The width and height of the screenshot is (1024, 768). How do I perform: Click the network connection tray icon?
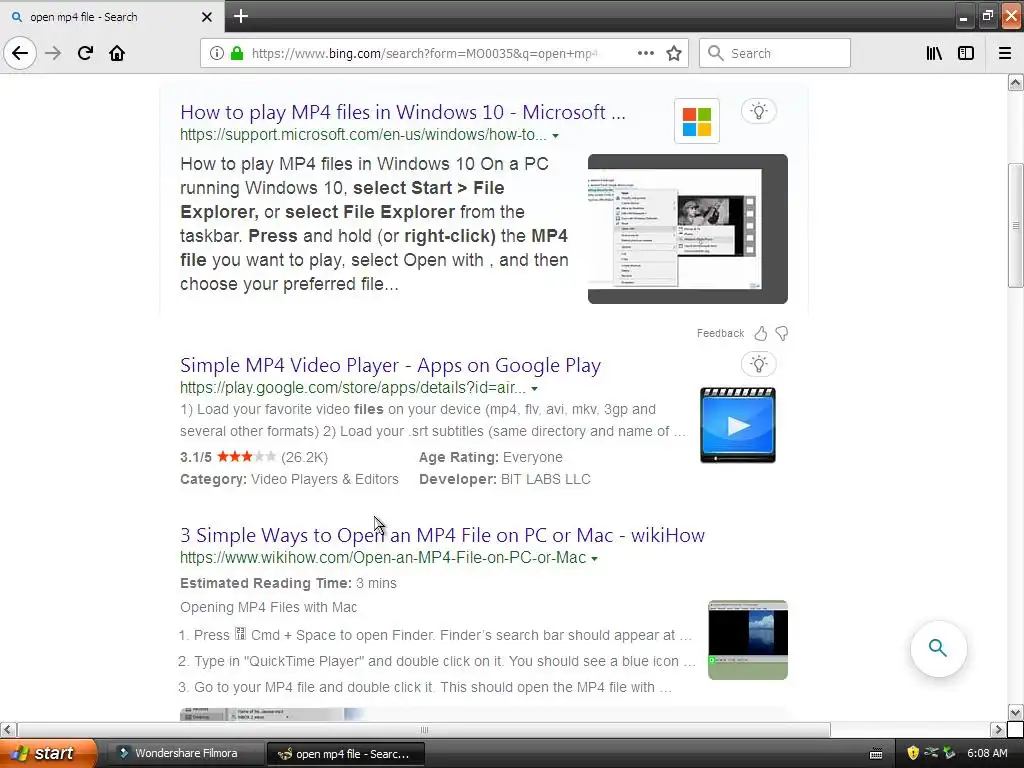coord(931,753)
